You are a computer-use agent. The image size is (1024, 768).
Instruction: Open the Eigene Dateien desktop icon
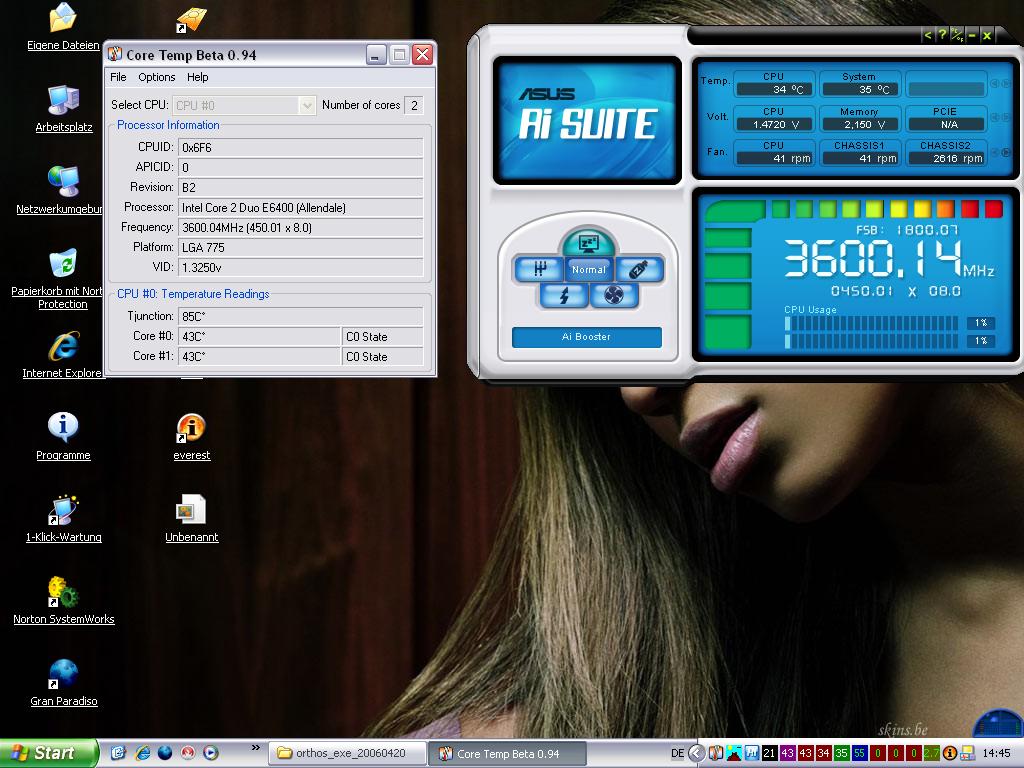click(63, 27)
